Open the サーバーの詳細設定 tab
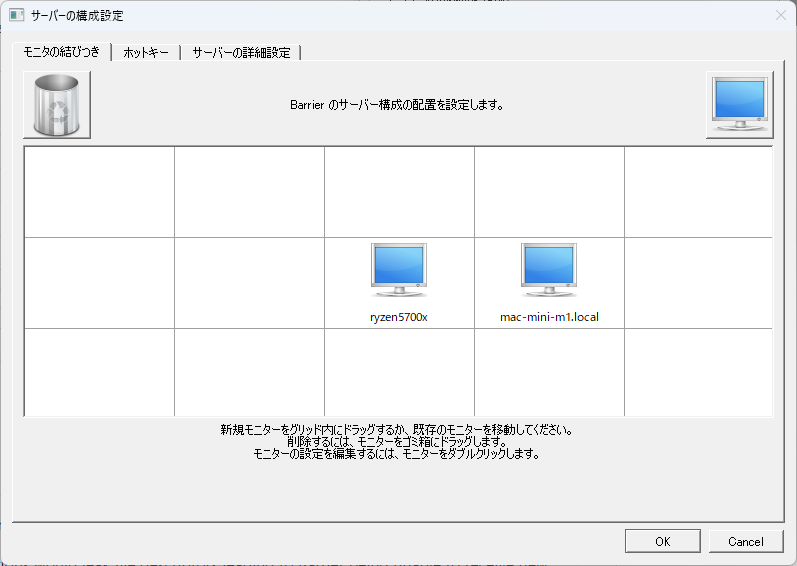 [x=241, y=52]
